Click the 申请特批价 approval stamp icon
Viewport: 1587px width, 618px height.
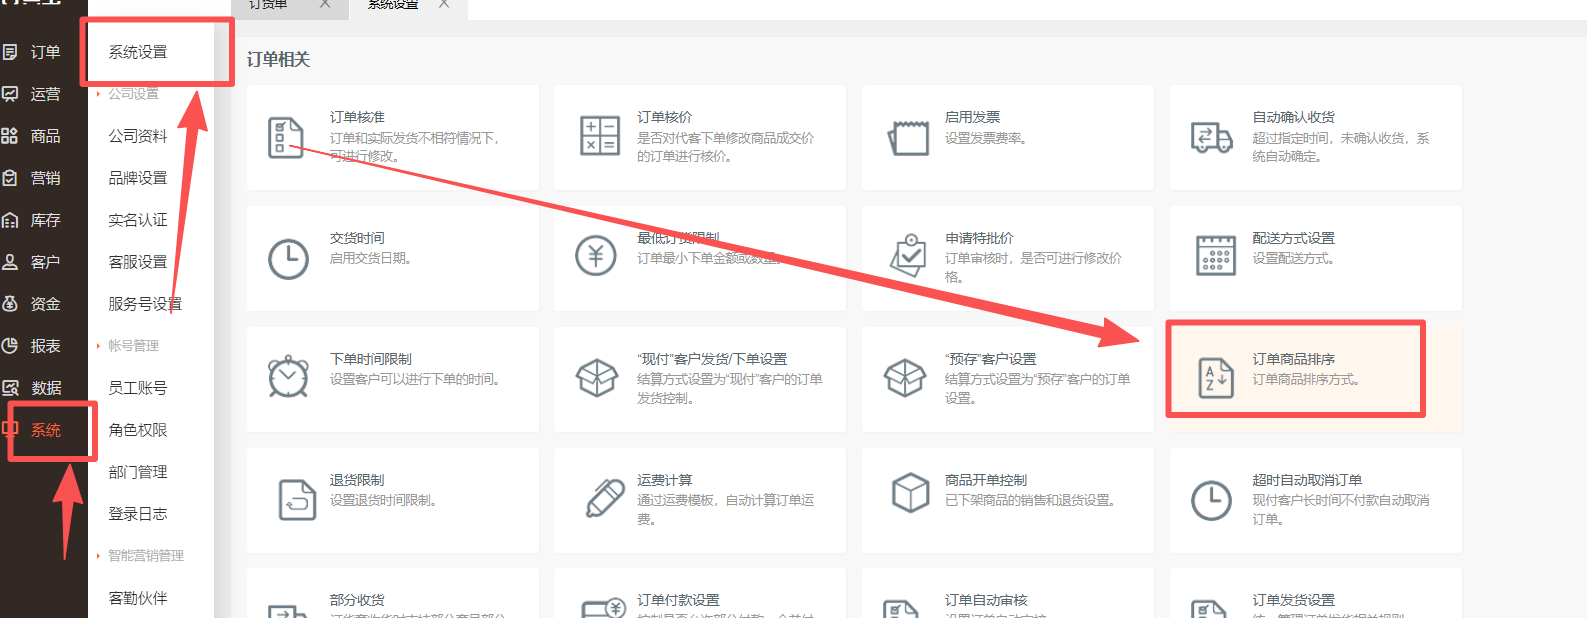[908, 256]
